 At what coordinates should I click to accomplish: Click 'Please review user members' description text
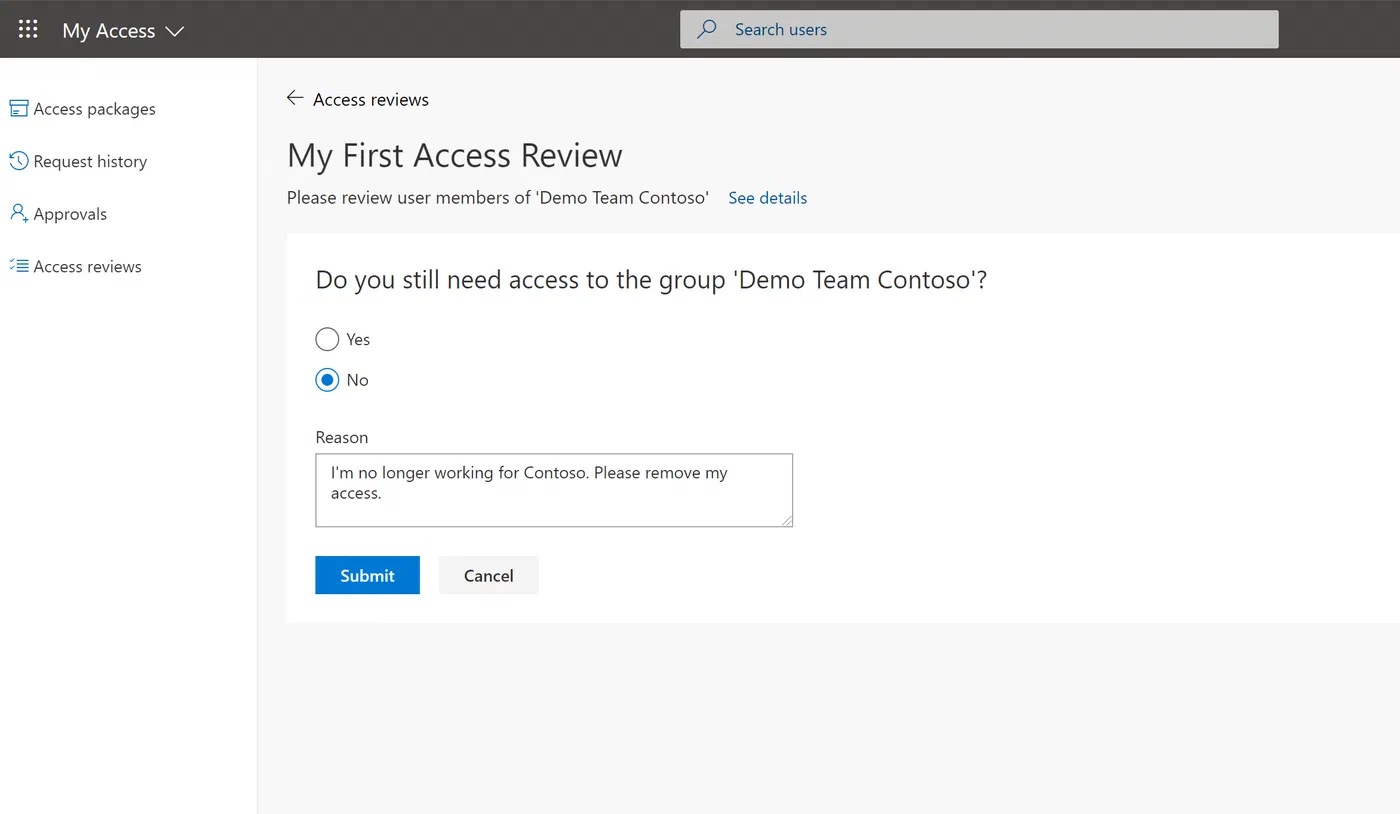click(498, 198)
